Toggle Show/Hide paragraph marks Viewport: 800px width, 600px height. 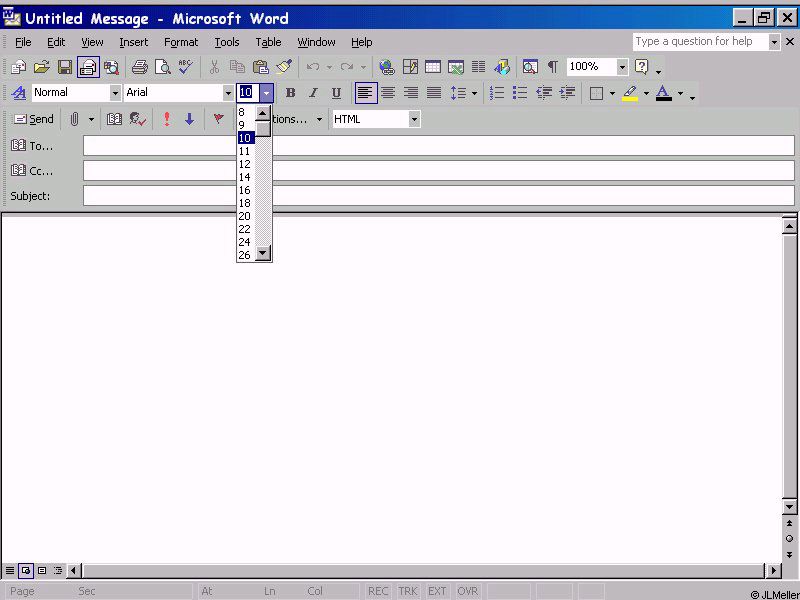pos(553,67)
